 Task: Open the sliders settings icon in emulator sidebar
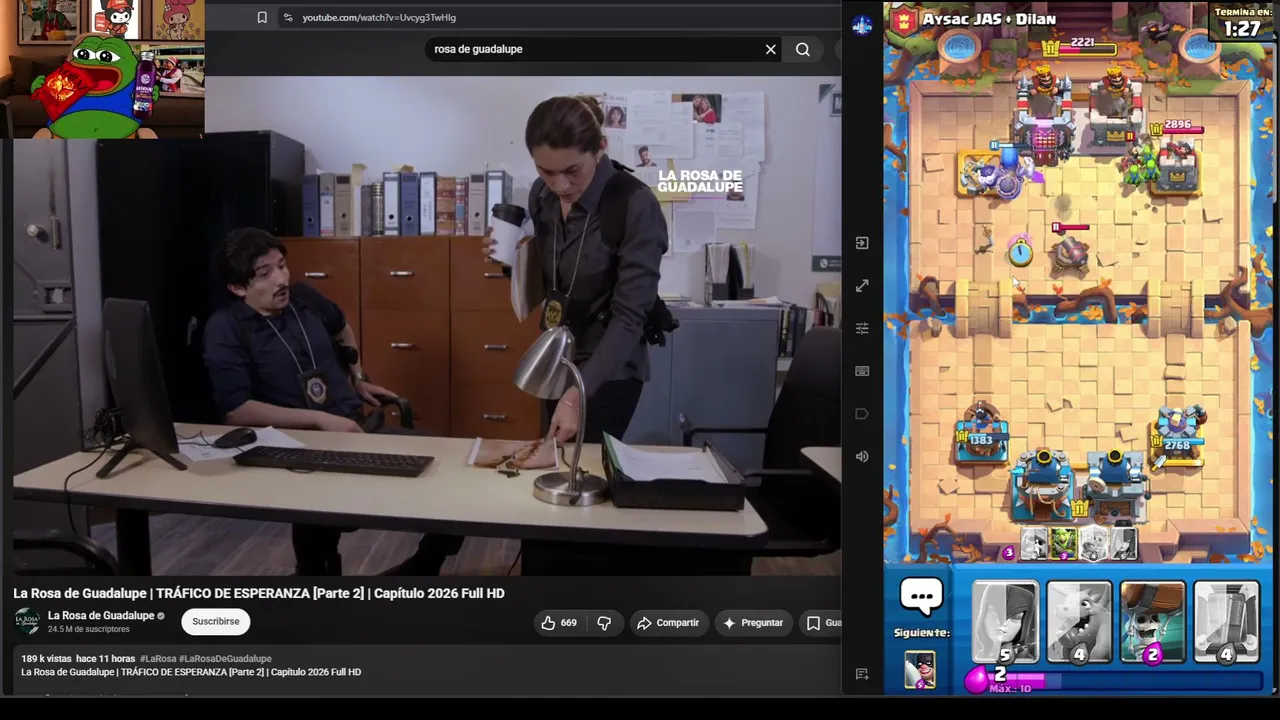point(862,328)
